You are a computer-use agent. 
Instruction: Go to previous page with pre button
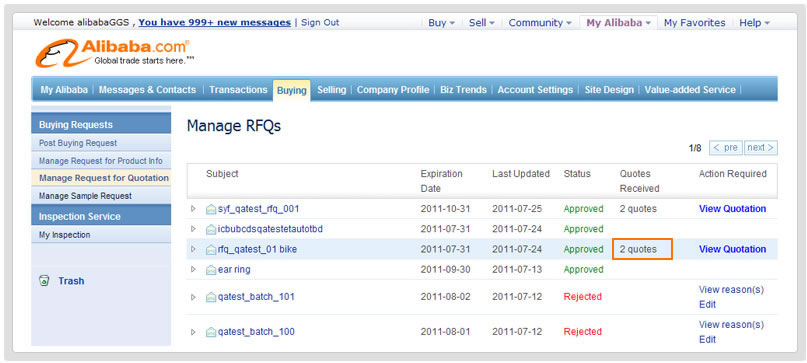726,148
